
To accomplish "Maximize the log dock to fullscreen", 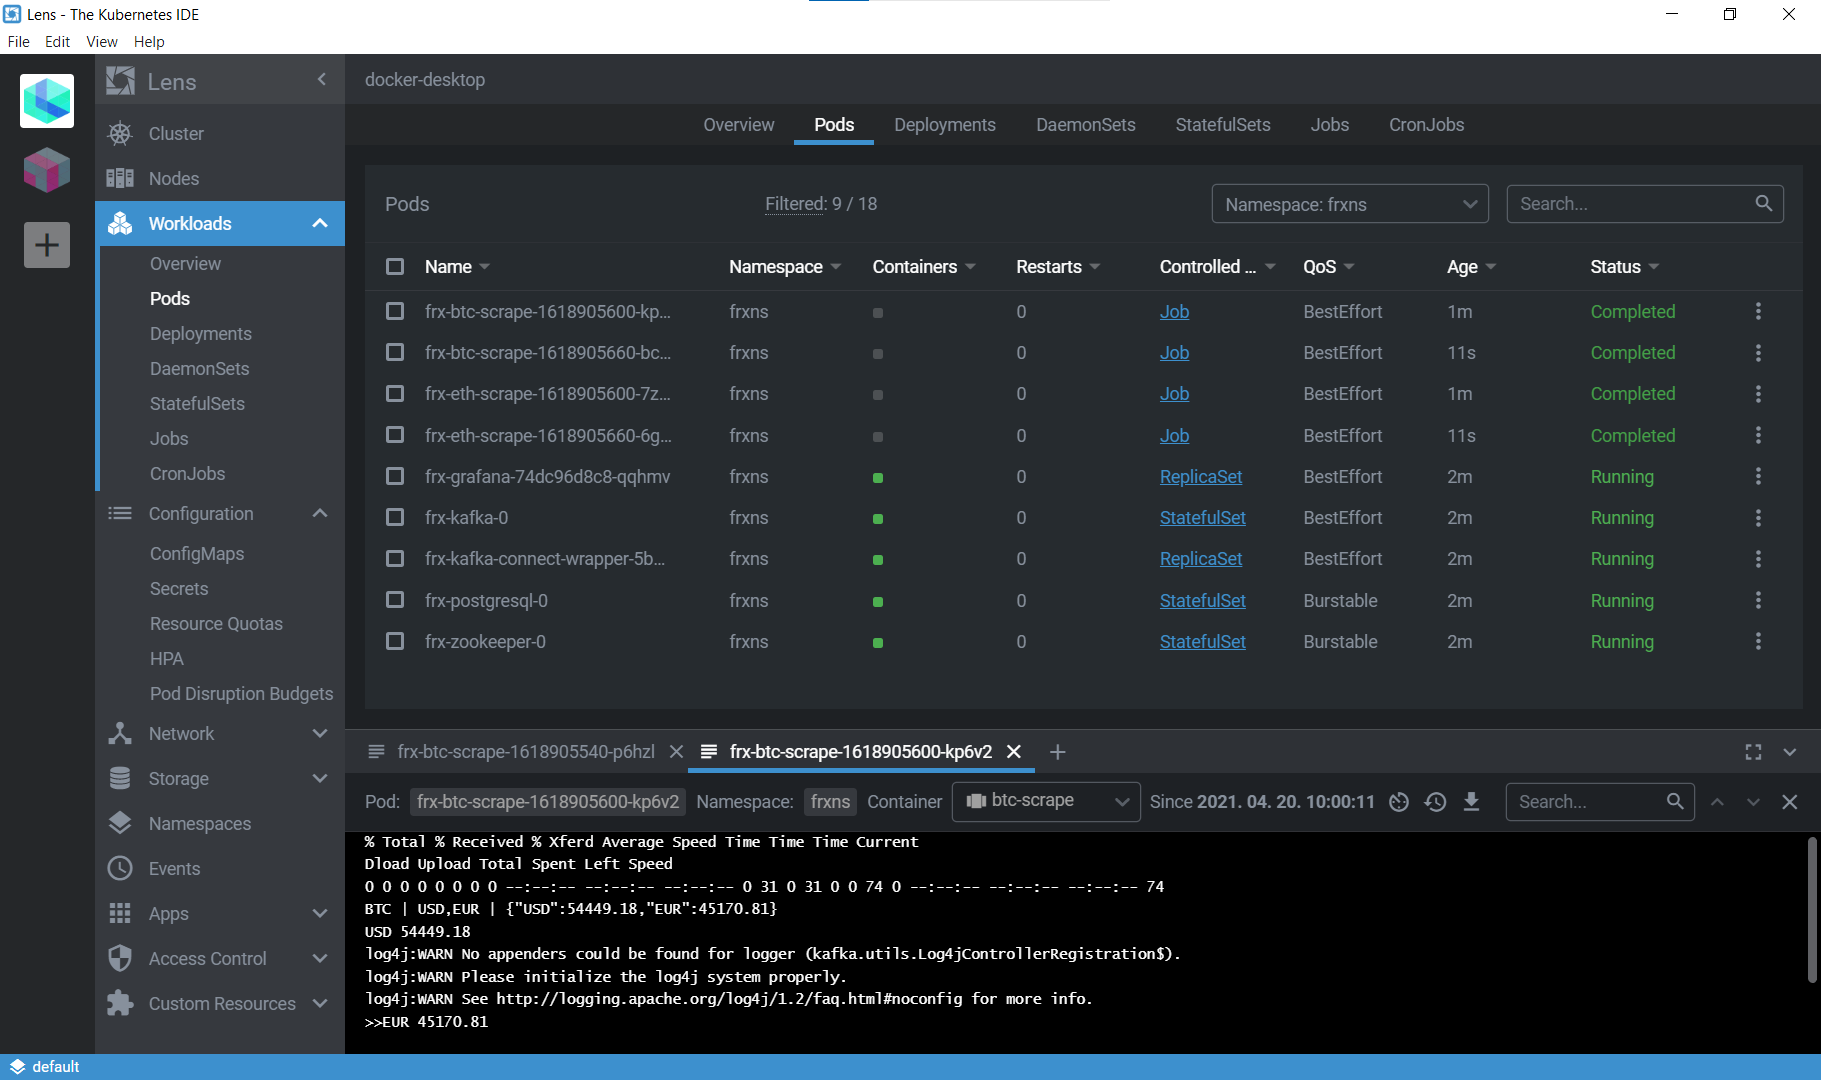I will (1753, 751).
